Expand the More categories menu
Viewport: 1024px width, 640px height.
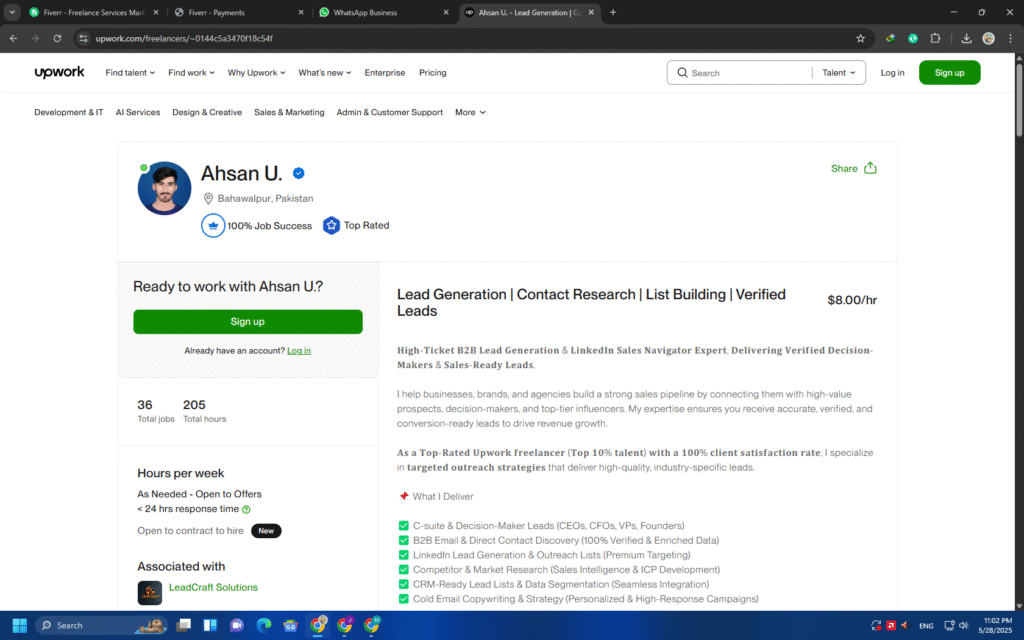[470, 113]
